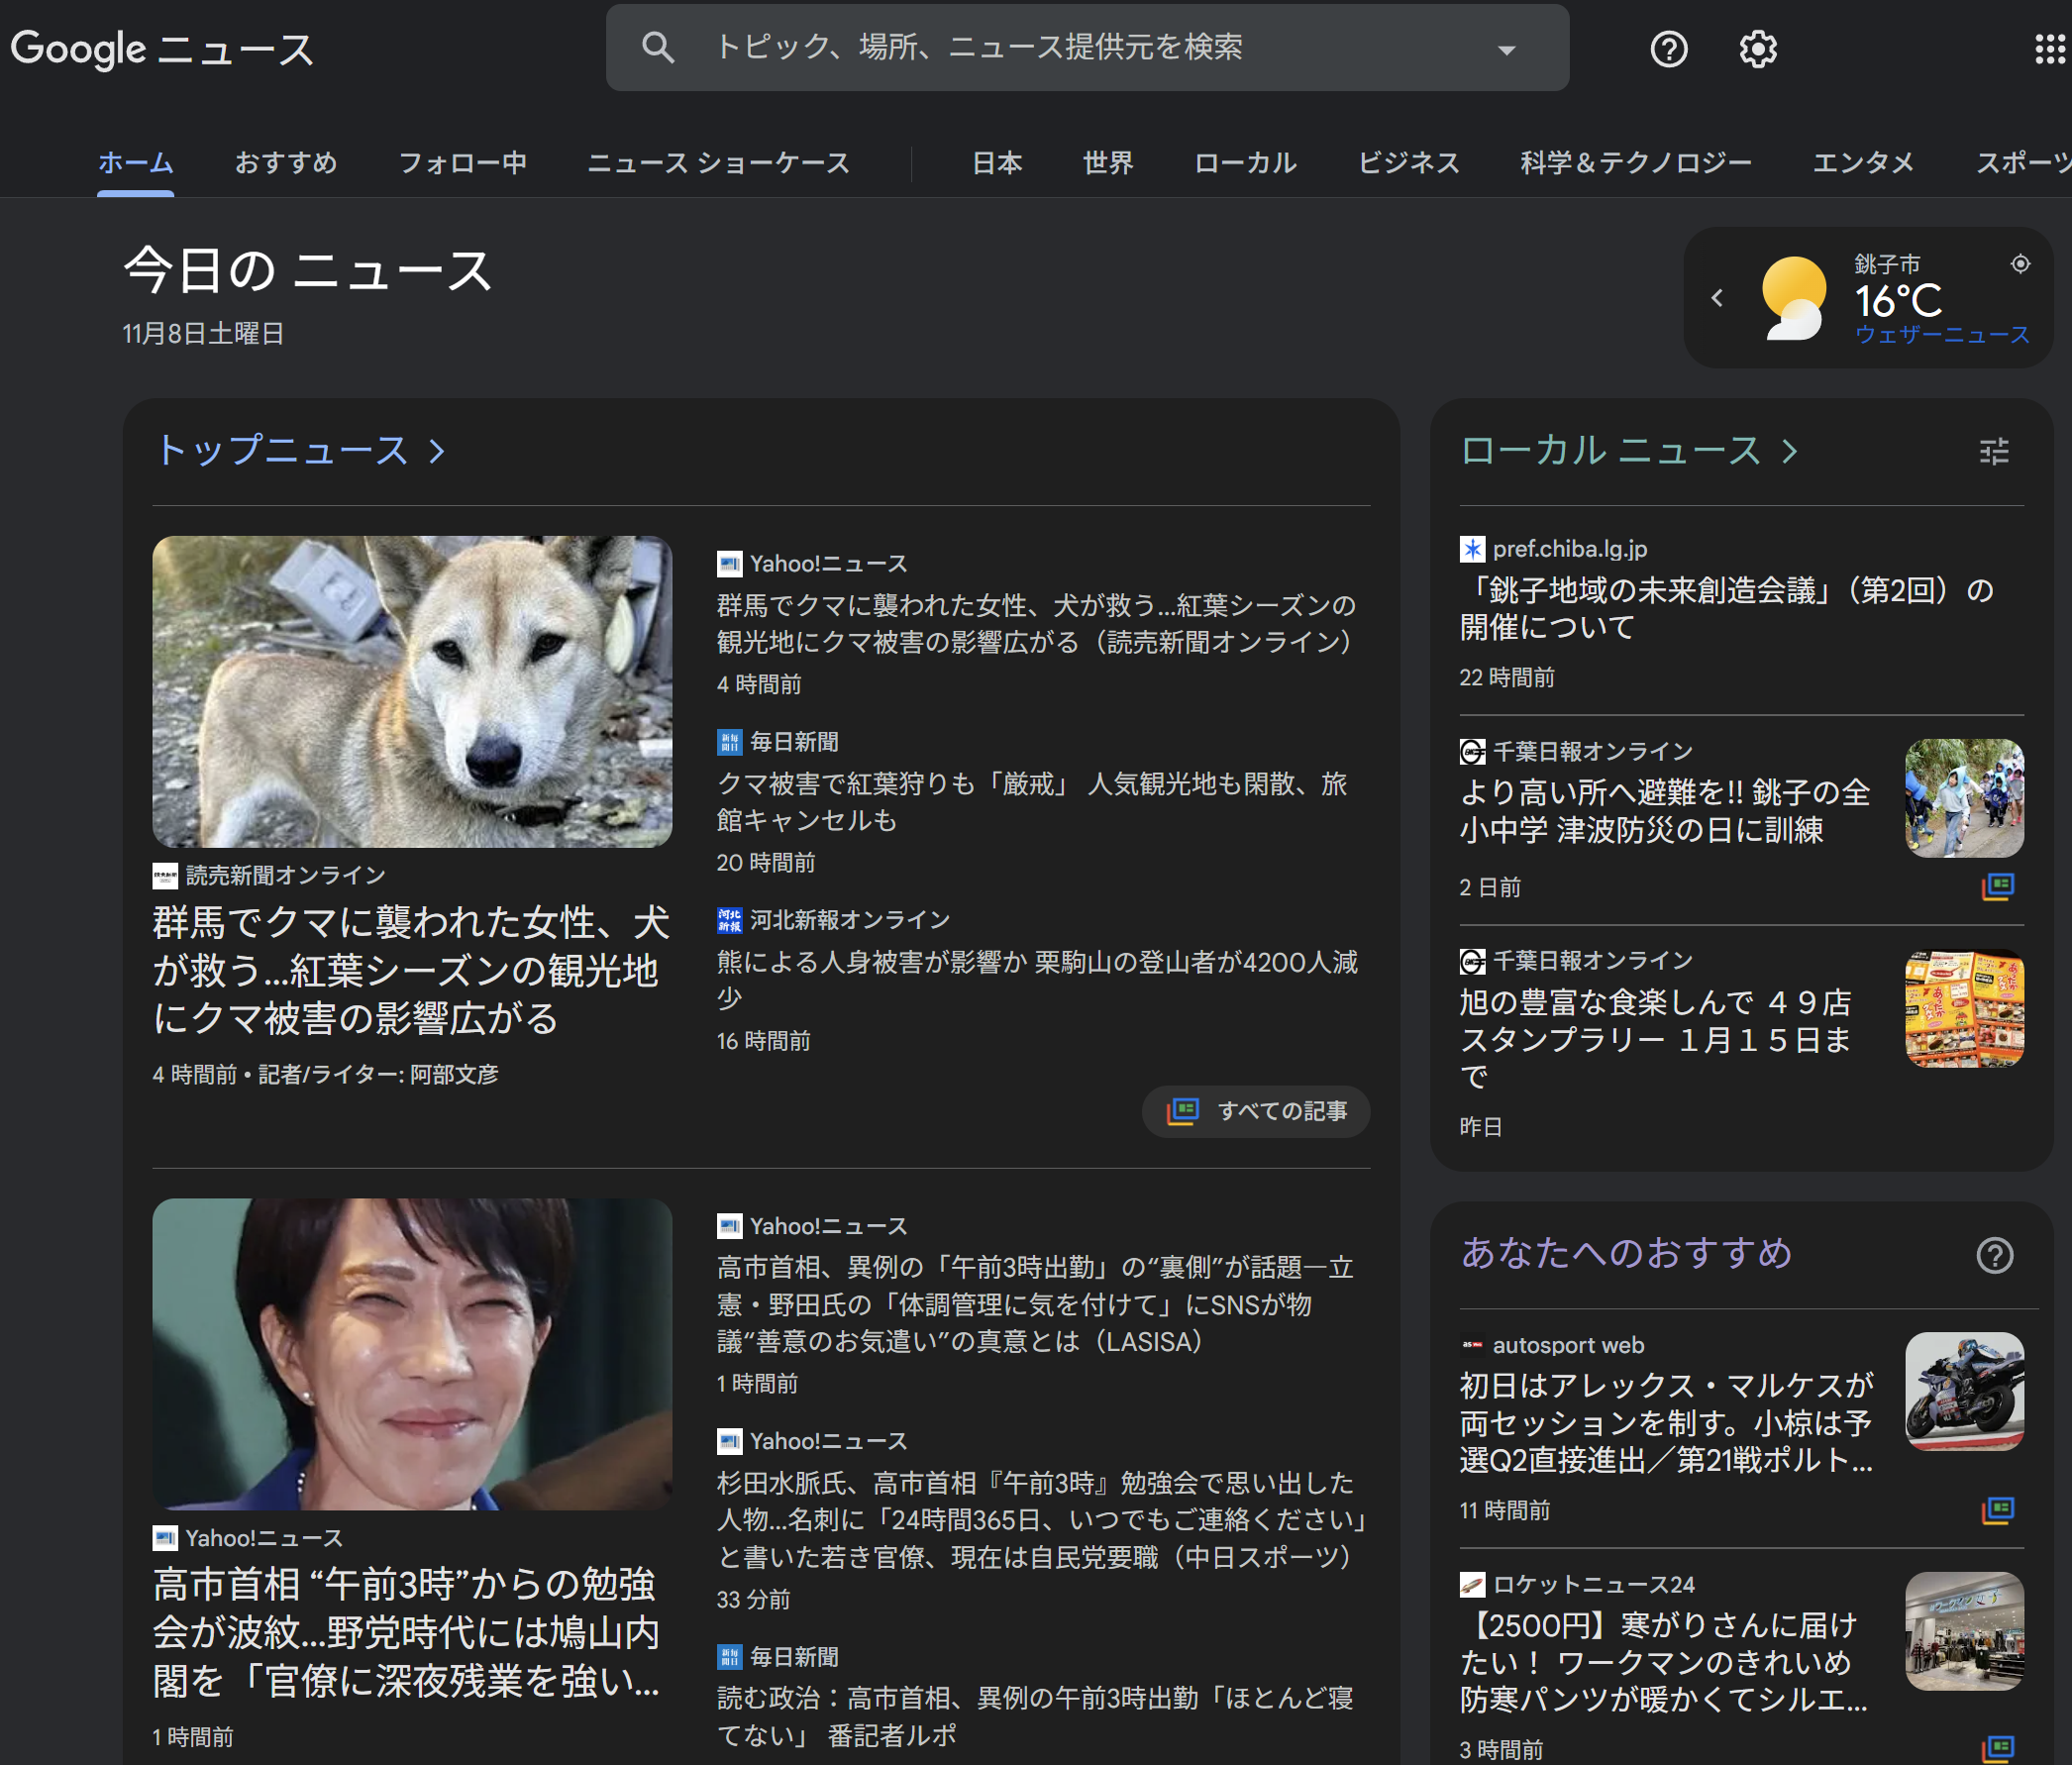
Task: Open the local news customize sliders icon
Action: [1993, 451]
